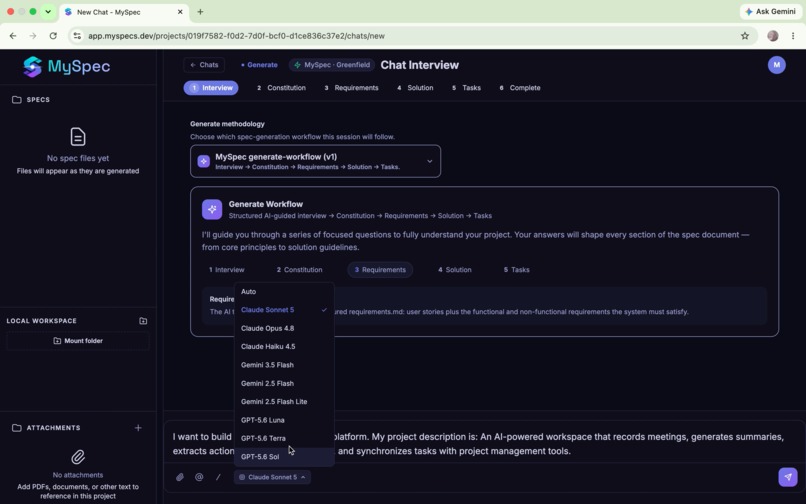Click the add-folder icon beside Local Workspace
Viewport: 806px width, 504px height.
click(x=143, y=321)
